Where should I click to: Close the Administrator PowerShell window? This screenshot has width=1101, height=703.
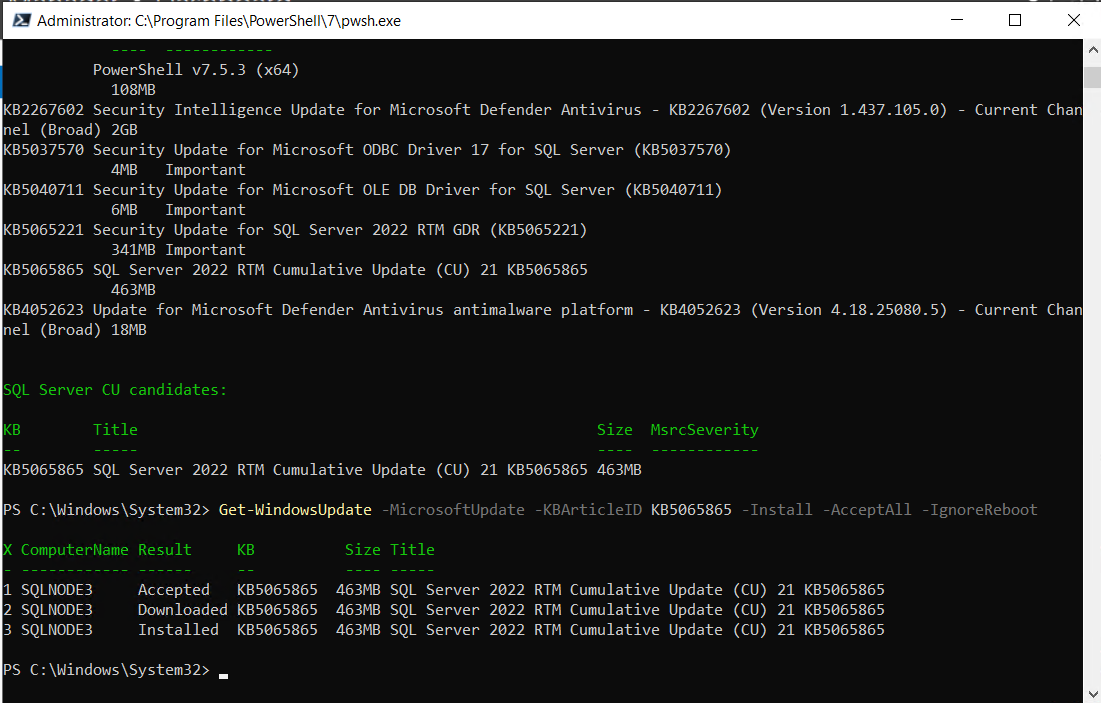[1073, 20]
